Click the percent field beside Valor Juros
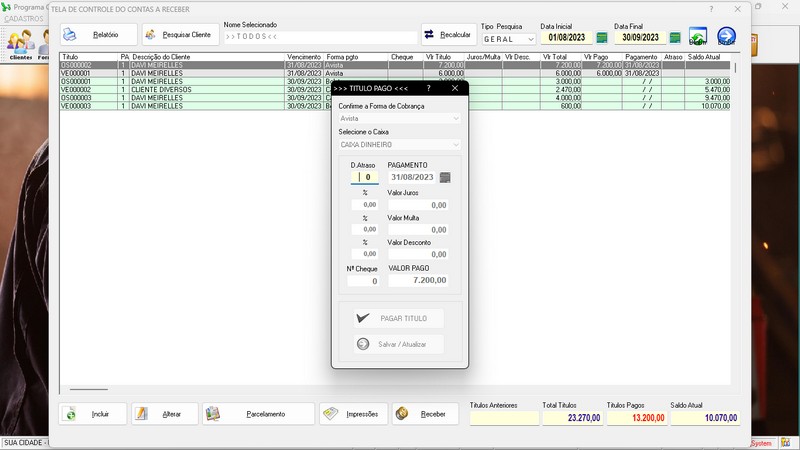Viewport: 800px width, 450px height. (x=364, y=205)
